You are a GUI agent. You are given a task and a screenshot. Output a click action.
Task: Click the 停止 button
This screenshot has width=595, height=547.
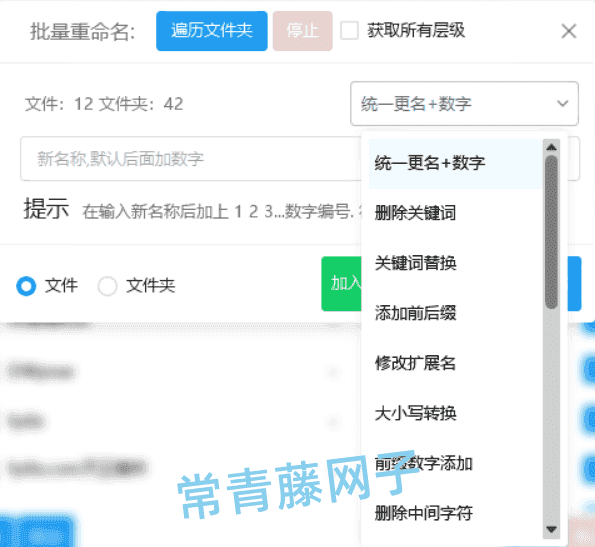coord(302,31)
